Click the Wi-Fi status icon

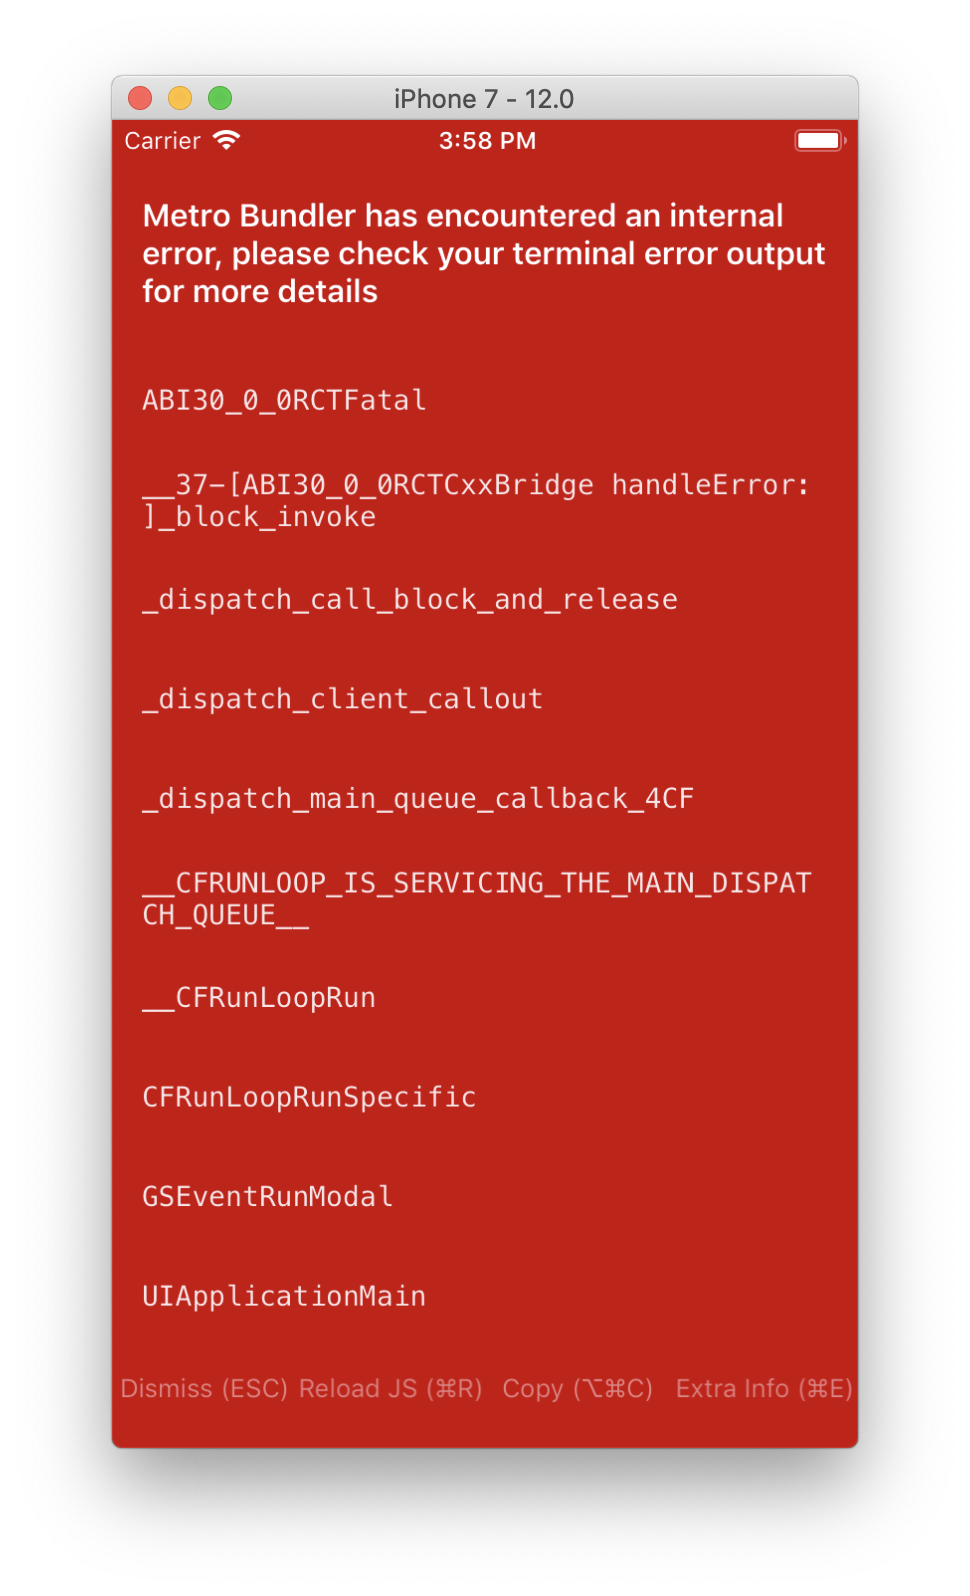click(227, 140)
